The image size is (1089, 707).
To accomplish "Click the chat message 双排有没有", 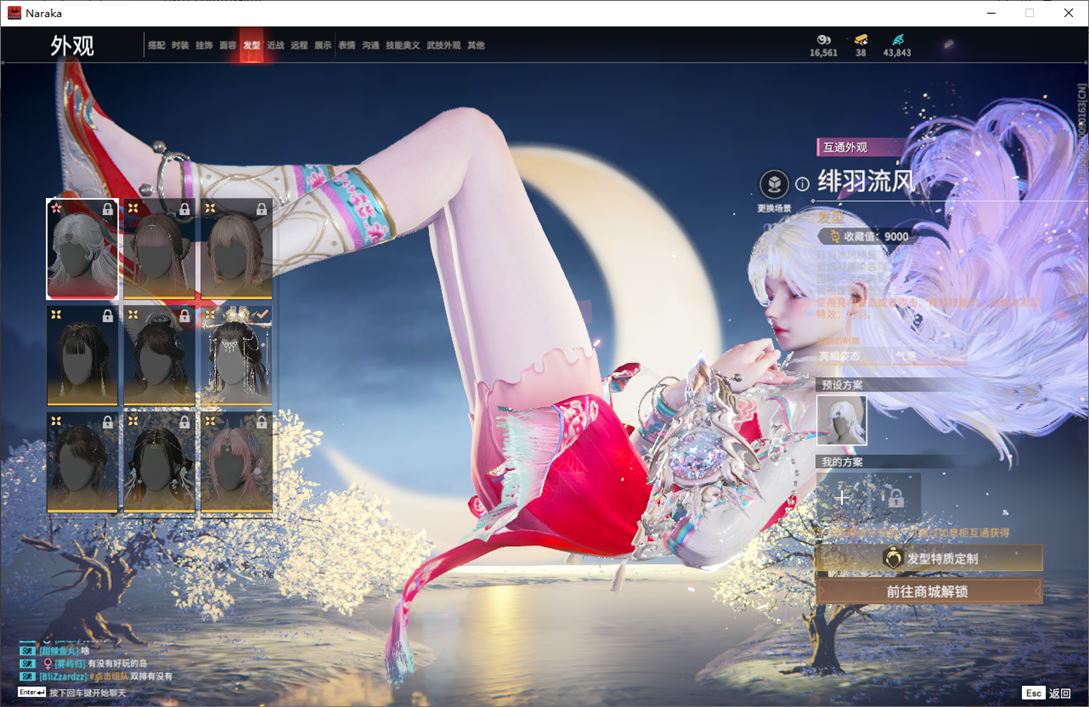I will point(151,676).
